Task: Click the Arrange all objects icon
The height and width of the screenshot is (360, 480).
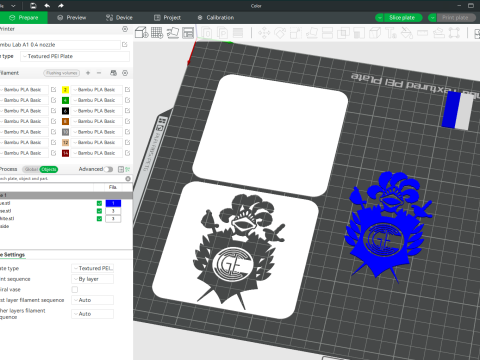Action: coord(188,33)
